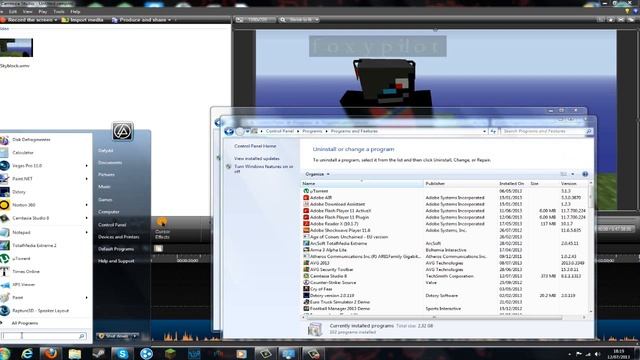The image size is (640, 360).
Task: Click the Back arrow in Control Panel window
Action: click(x=229, y=131)
